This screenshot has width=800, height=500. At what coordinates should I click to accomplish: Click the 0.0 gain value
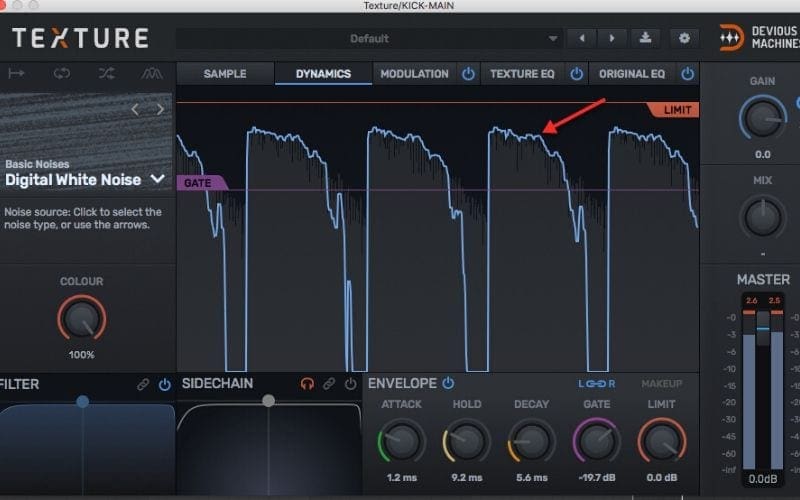pos(763,155)
